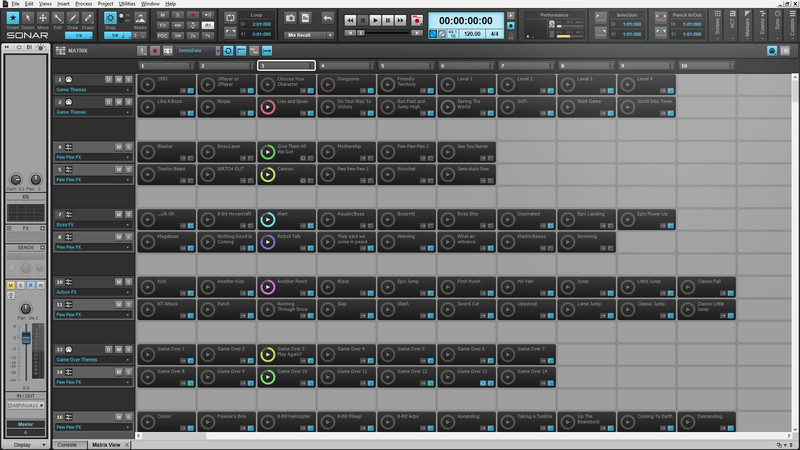The height and width of the screenshot is (450, 800).
Task: Launch the 'Robot Talk' cell
Action: click(267, 241)
